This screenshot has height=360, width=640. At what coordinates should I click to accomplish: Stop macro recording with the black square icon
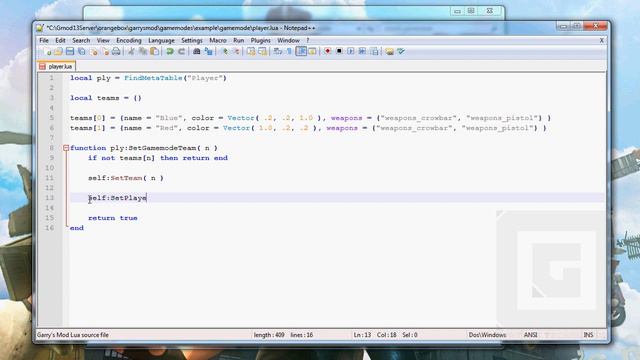point(339,51)
